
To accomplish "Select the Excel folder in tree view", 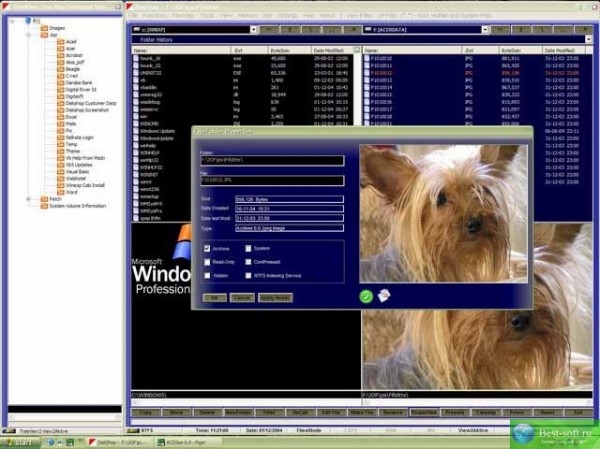I will coord(67,117).
